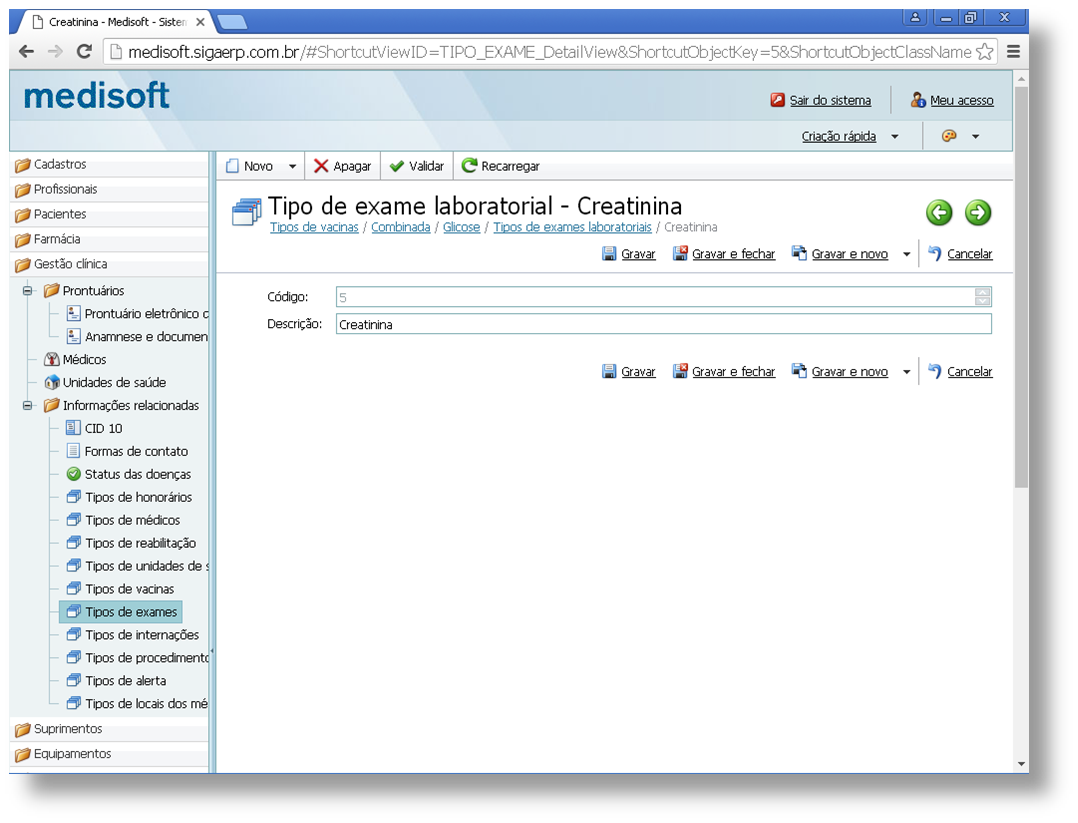Click the Prontuário eletrônico document icon

click(73, 314)
